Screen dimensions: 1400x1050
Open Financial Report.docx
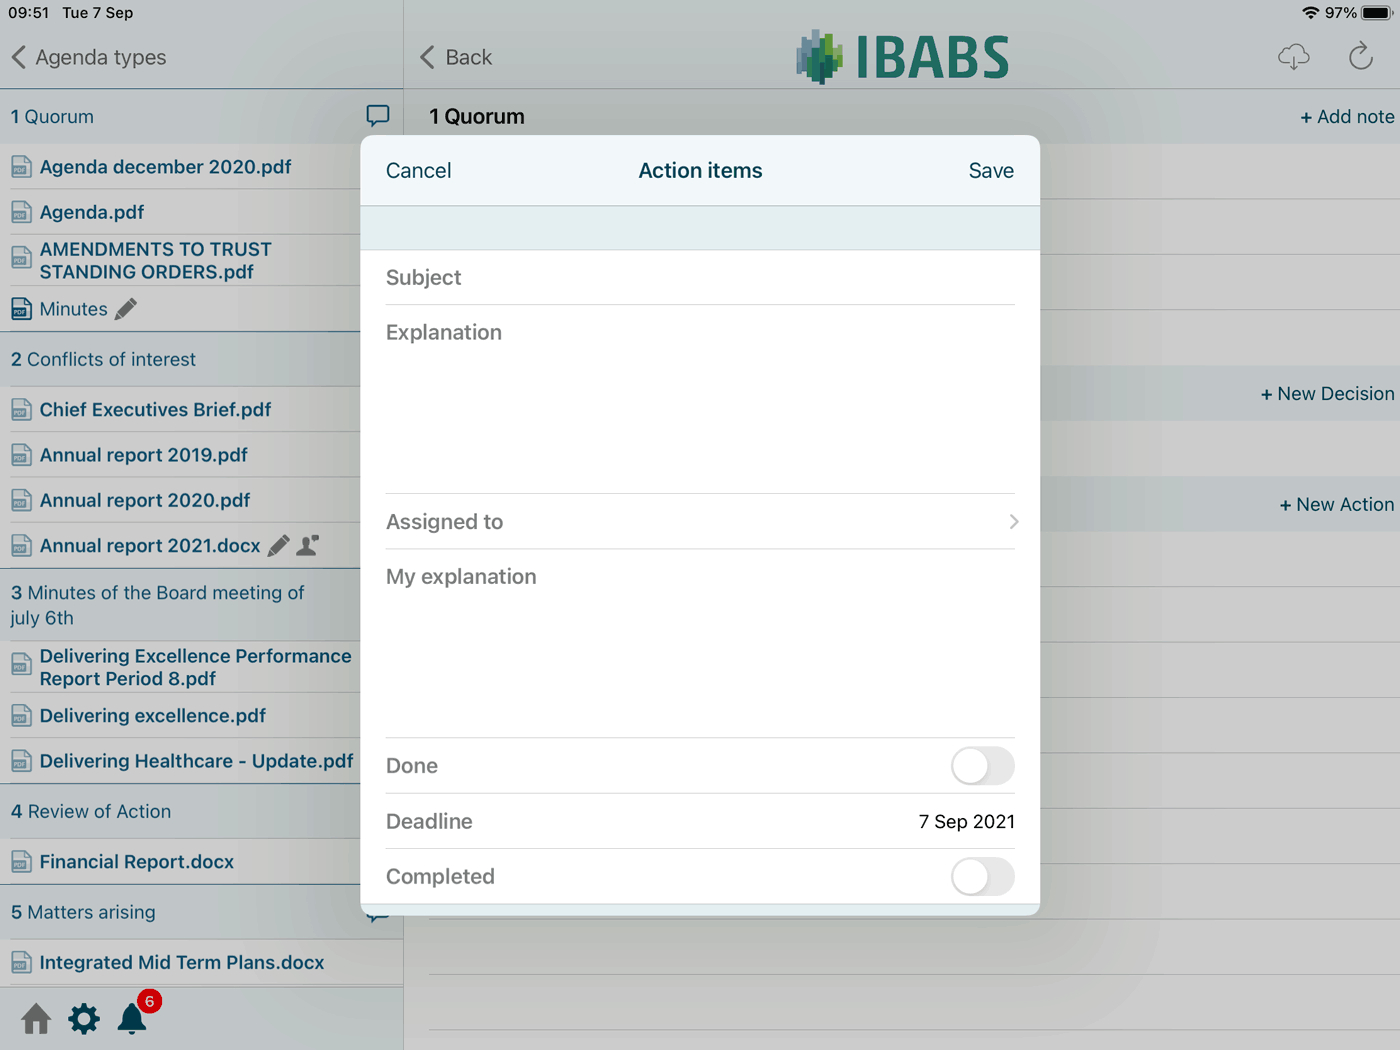(137, 861)
